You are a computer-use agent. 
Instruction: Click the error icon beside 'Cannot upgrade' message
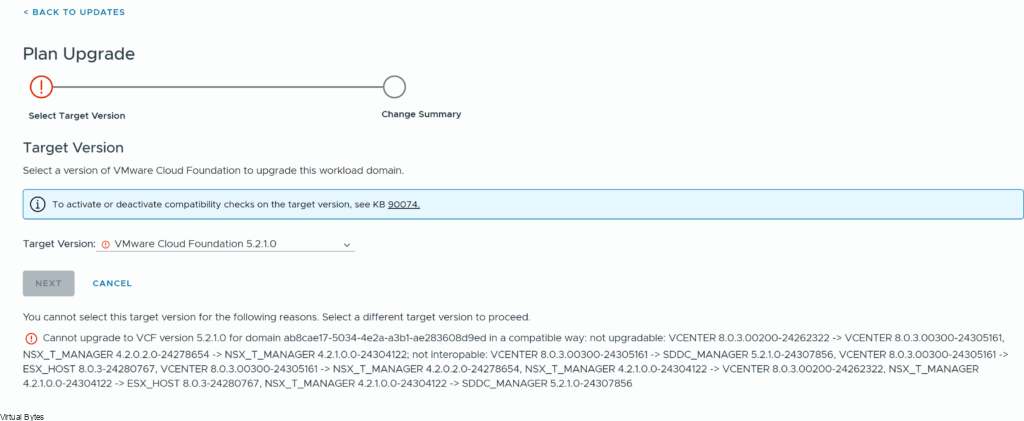[30, 338]
